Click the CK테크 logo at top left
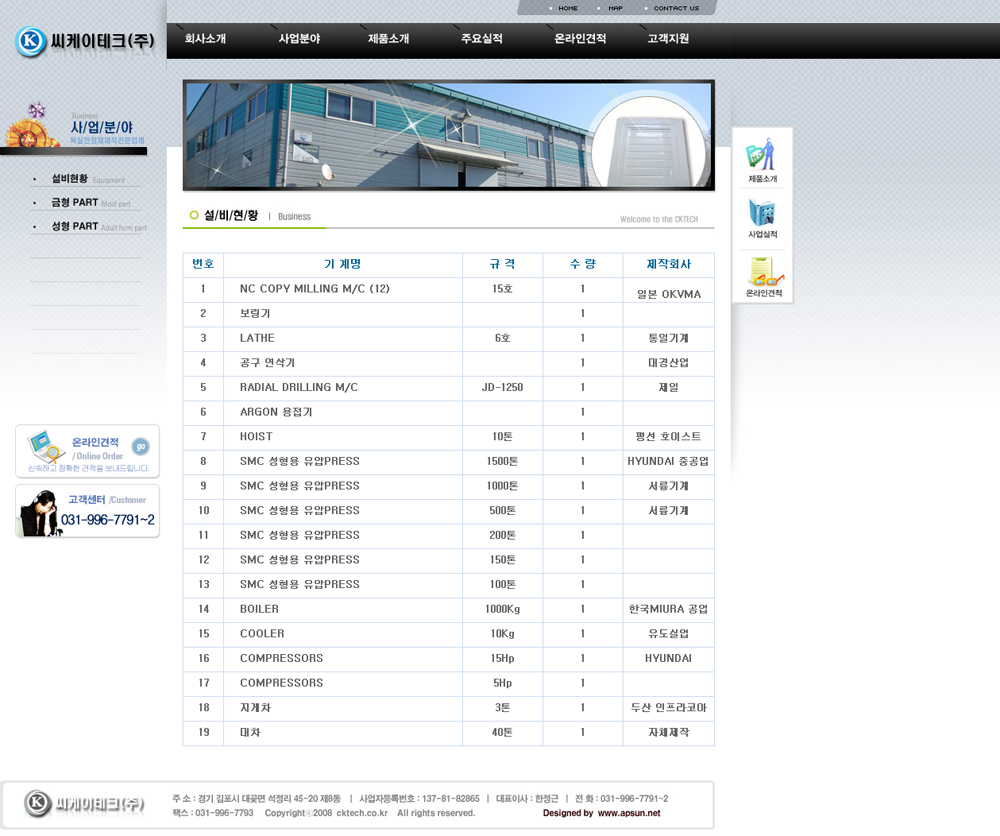 pyautogui.click(x=85, y=41)
